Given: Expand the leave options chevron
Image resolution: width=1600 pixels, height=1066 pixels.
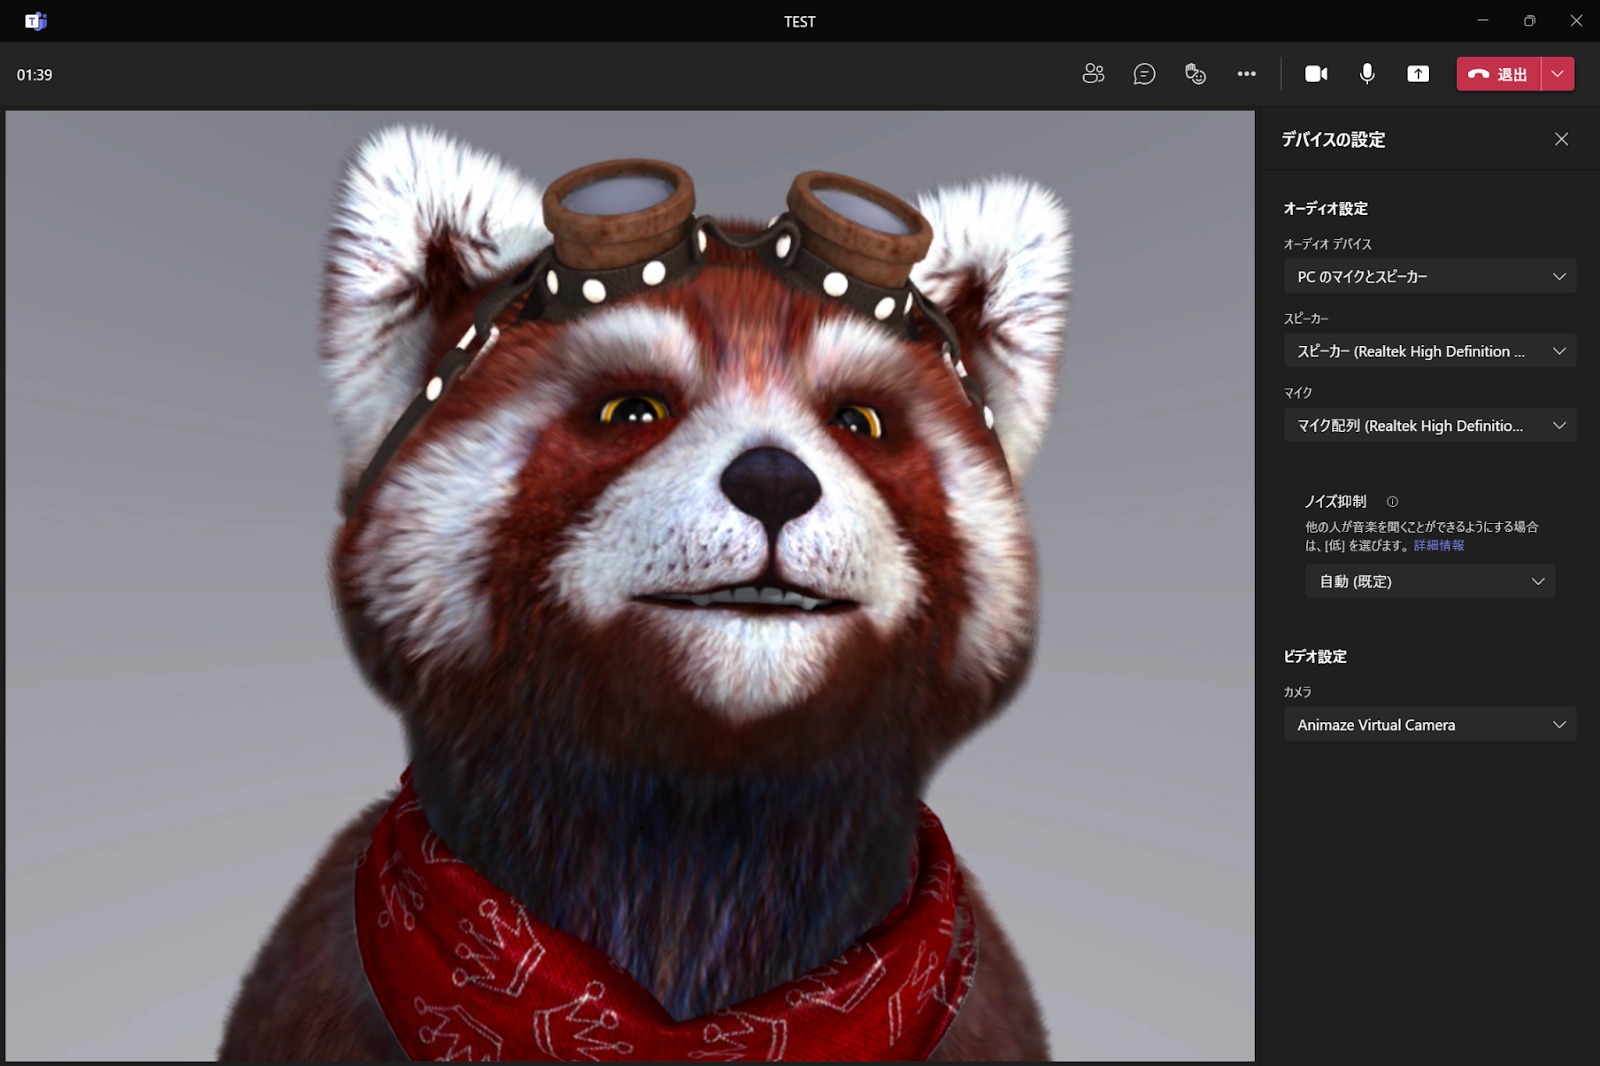Looking at the screenshot, I should (1558, 74).
